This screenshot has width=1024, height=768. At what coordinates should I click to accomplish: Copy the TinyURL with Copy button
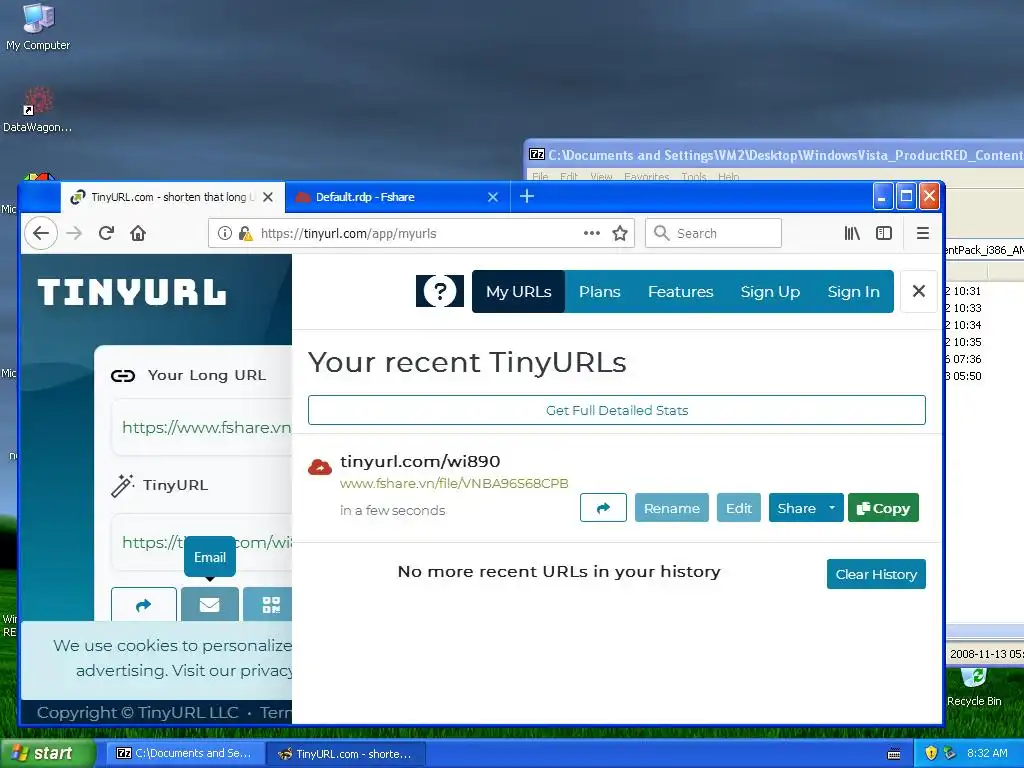pos(883,507)
